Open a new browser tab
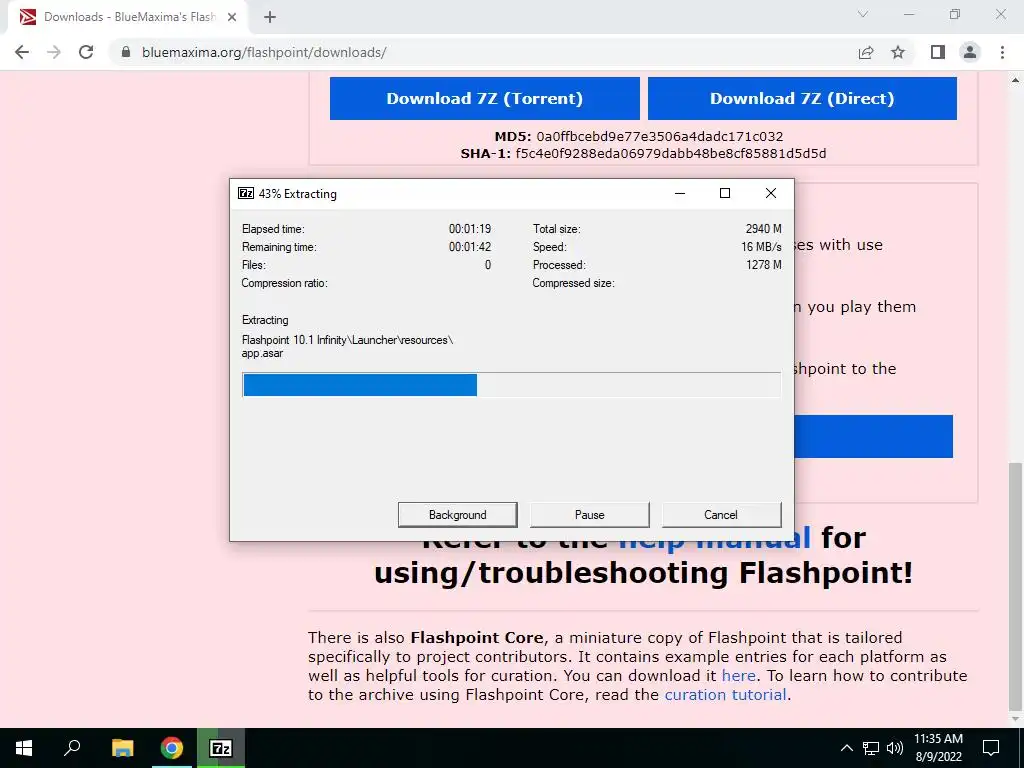1024x768 pixels. coord(270,17)
